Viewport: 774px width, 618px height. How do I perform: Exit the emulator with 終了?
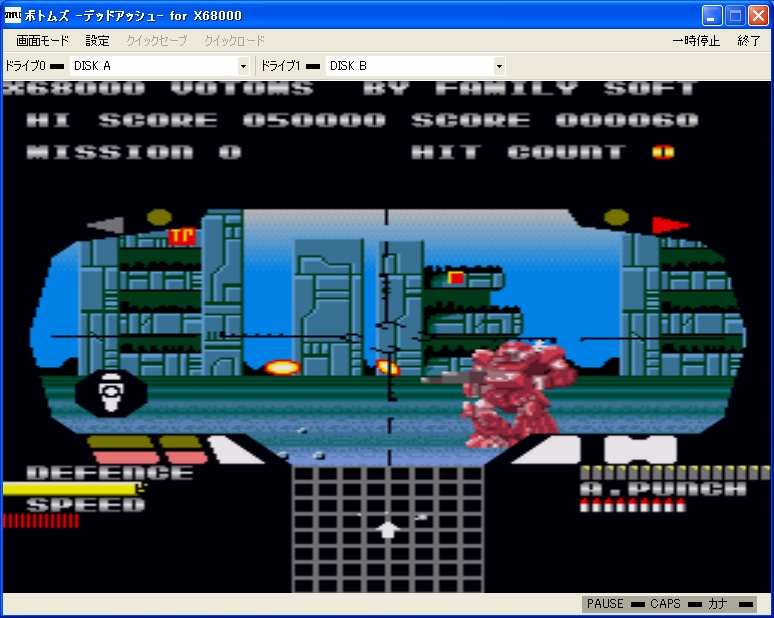pyautogui.click(x=749, y=40)
